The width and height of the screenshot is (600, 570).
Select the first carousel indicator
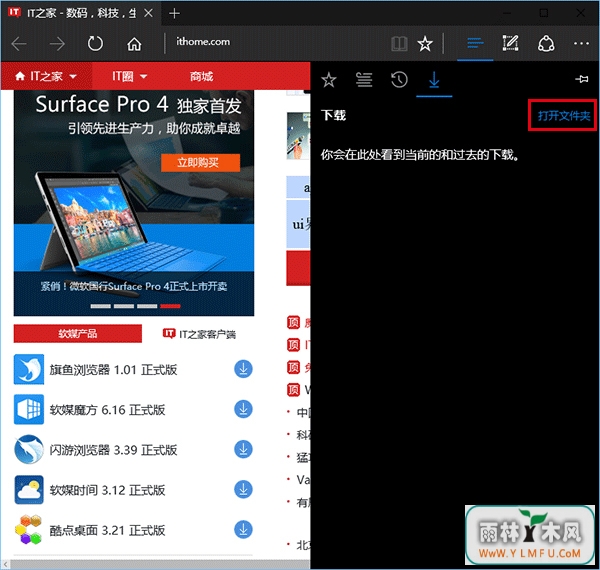point(101,306)
